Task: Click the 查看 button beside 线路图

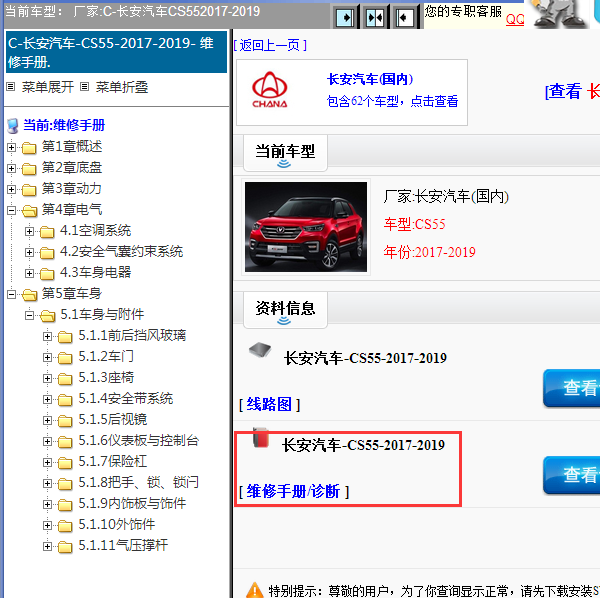Action: click(x=572, y=388)
